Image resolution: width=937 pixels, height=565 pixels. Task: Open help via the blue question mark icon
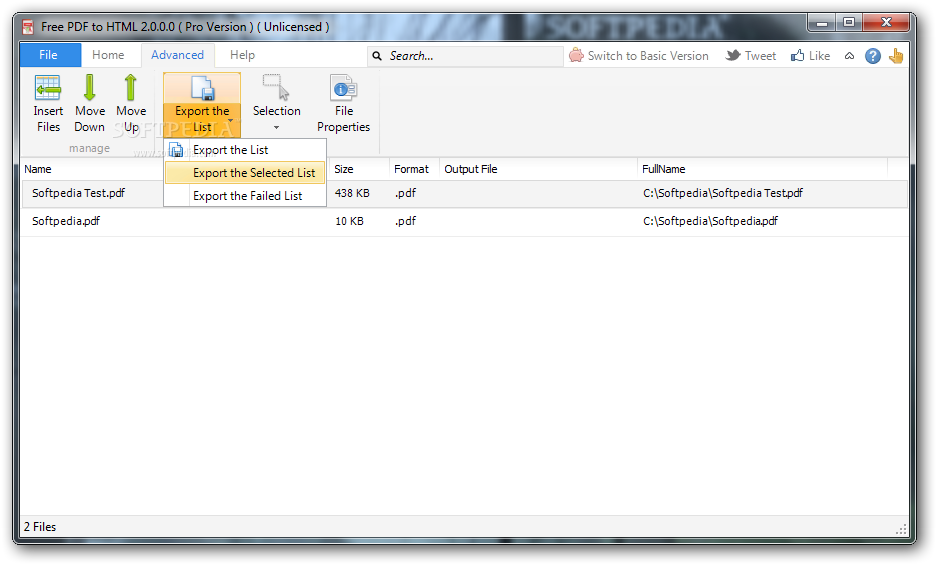coord(872,56)
